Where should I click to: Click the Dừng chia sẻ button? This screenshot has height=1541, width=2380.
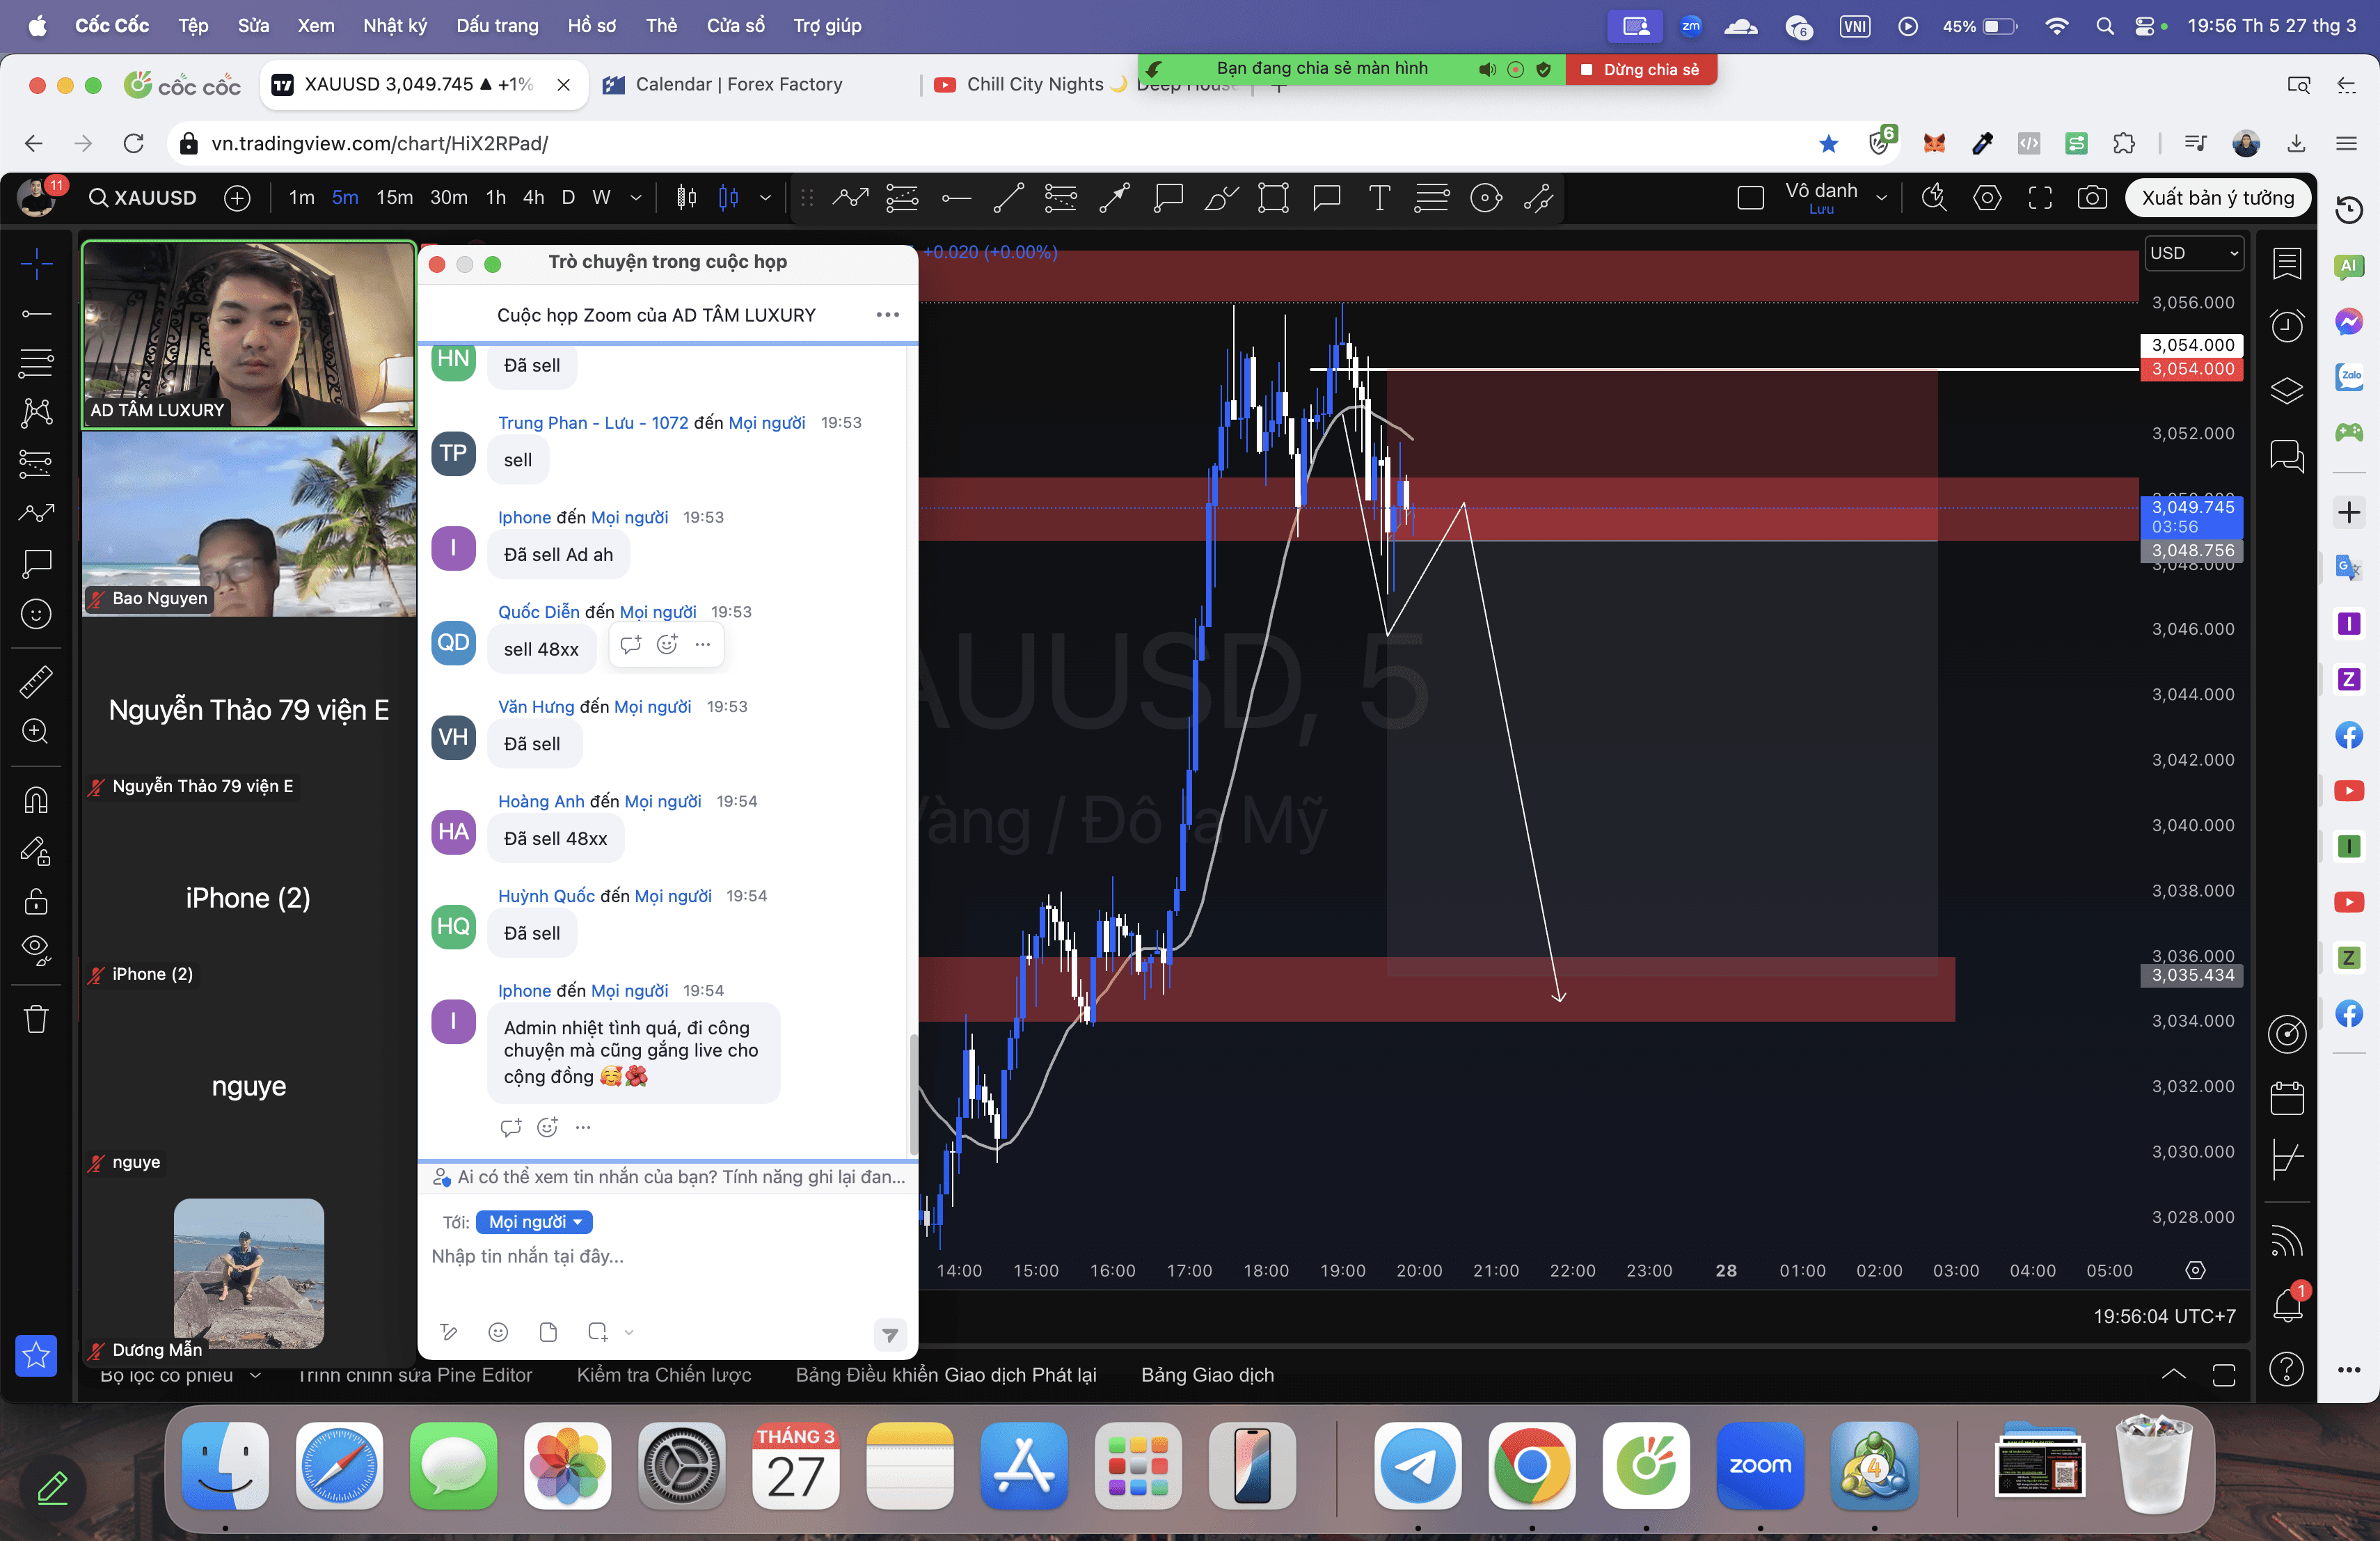coord(1640,69)
